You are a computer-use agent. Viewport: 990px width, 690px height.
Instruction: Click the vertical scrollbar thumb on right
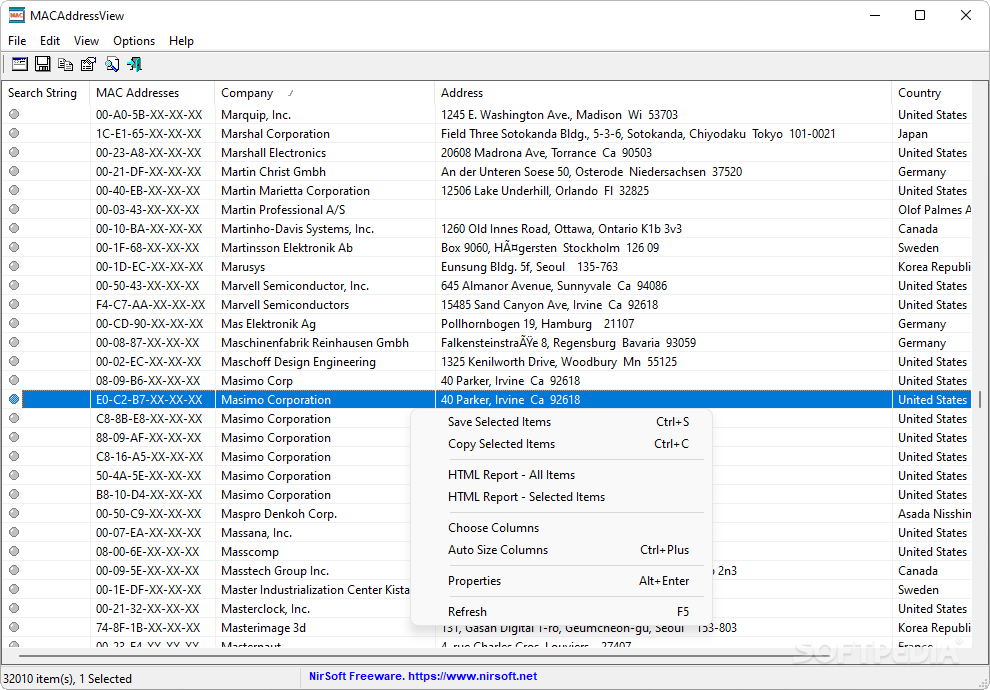(980, 399)
